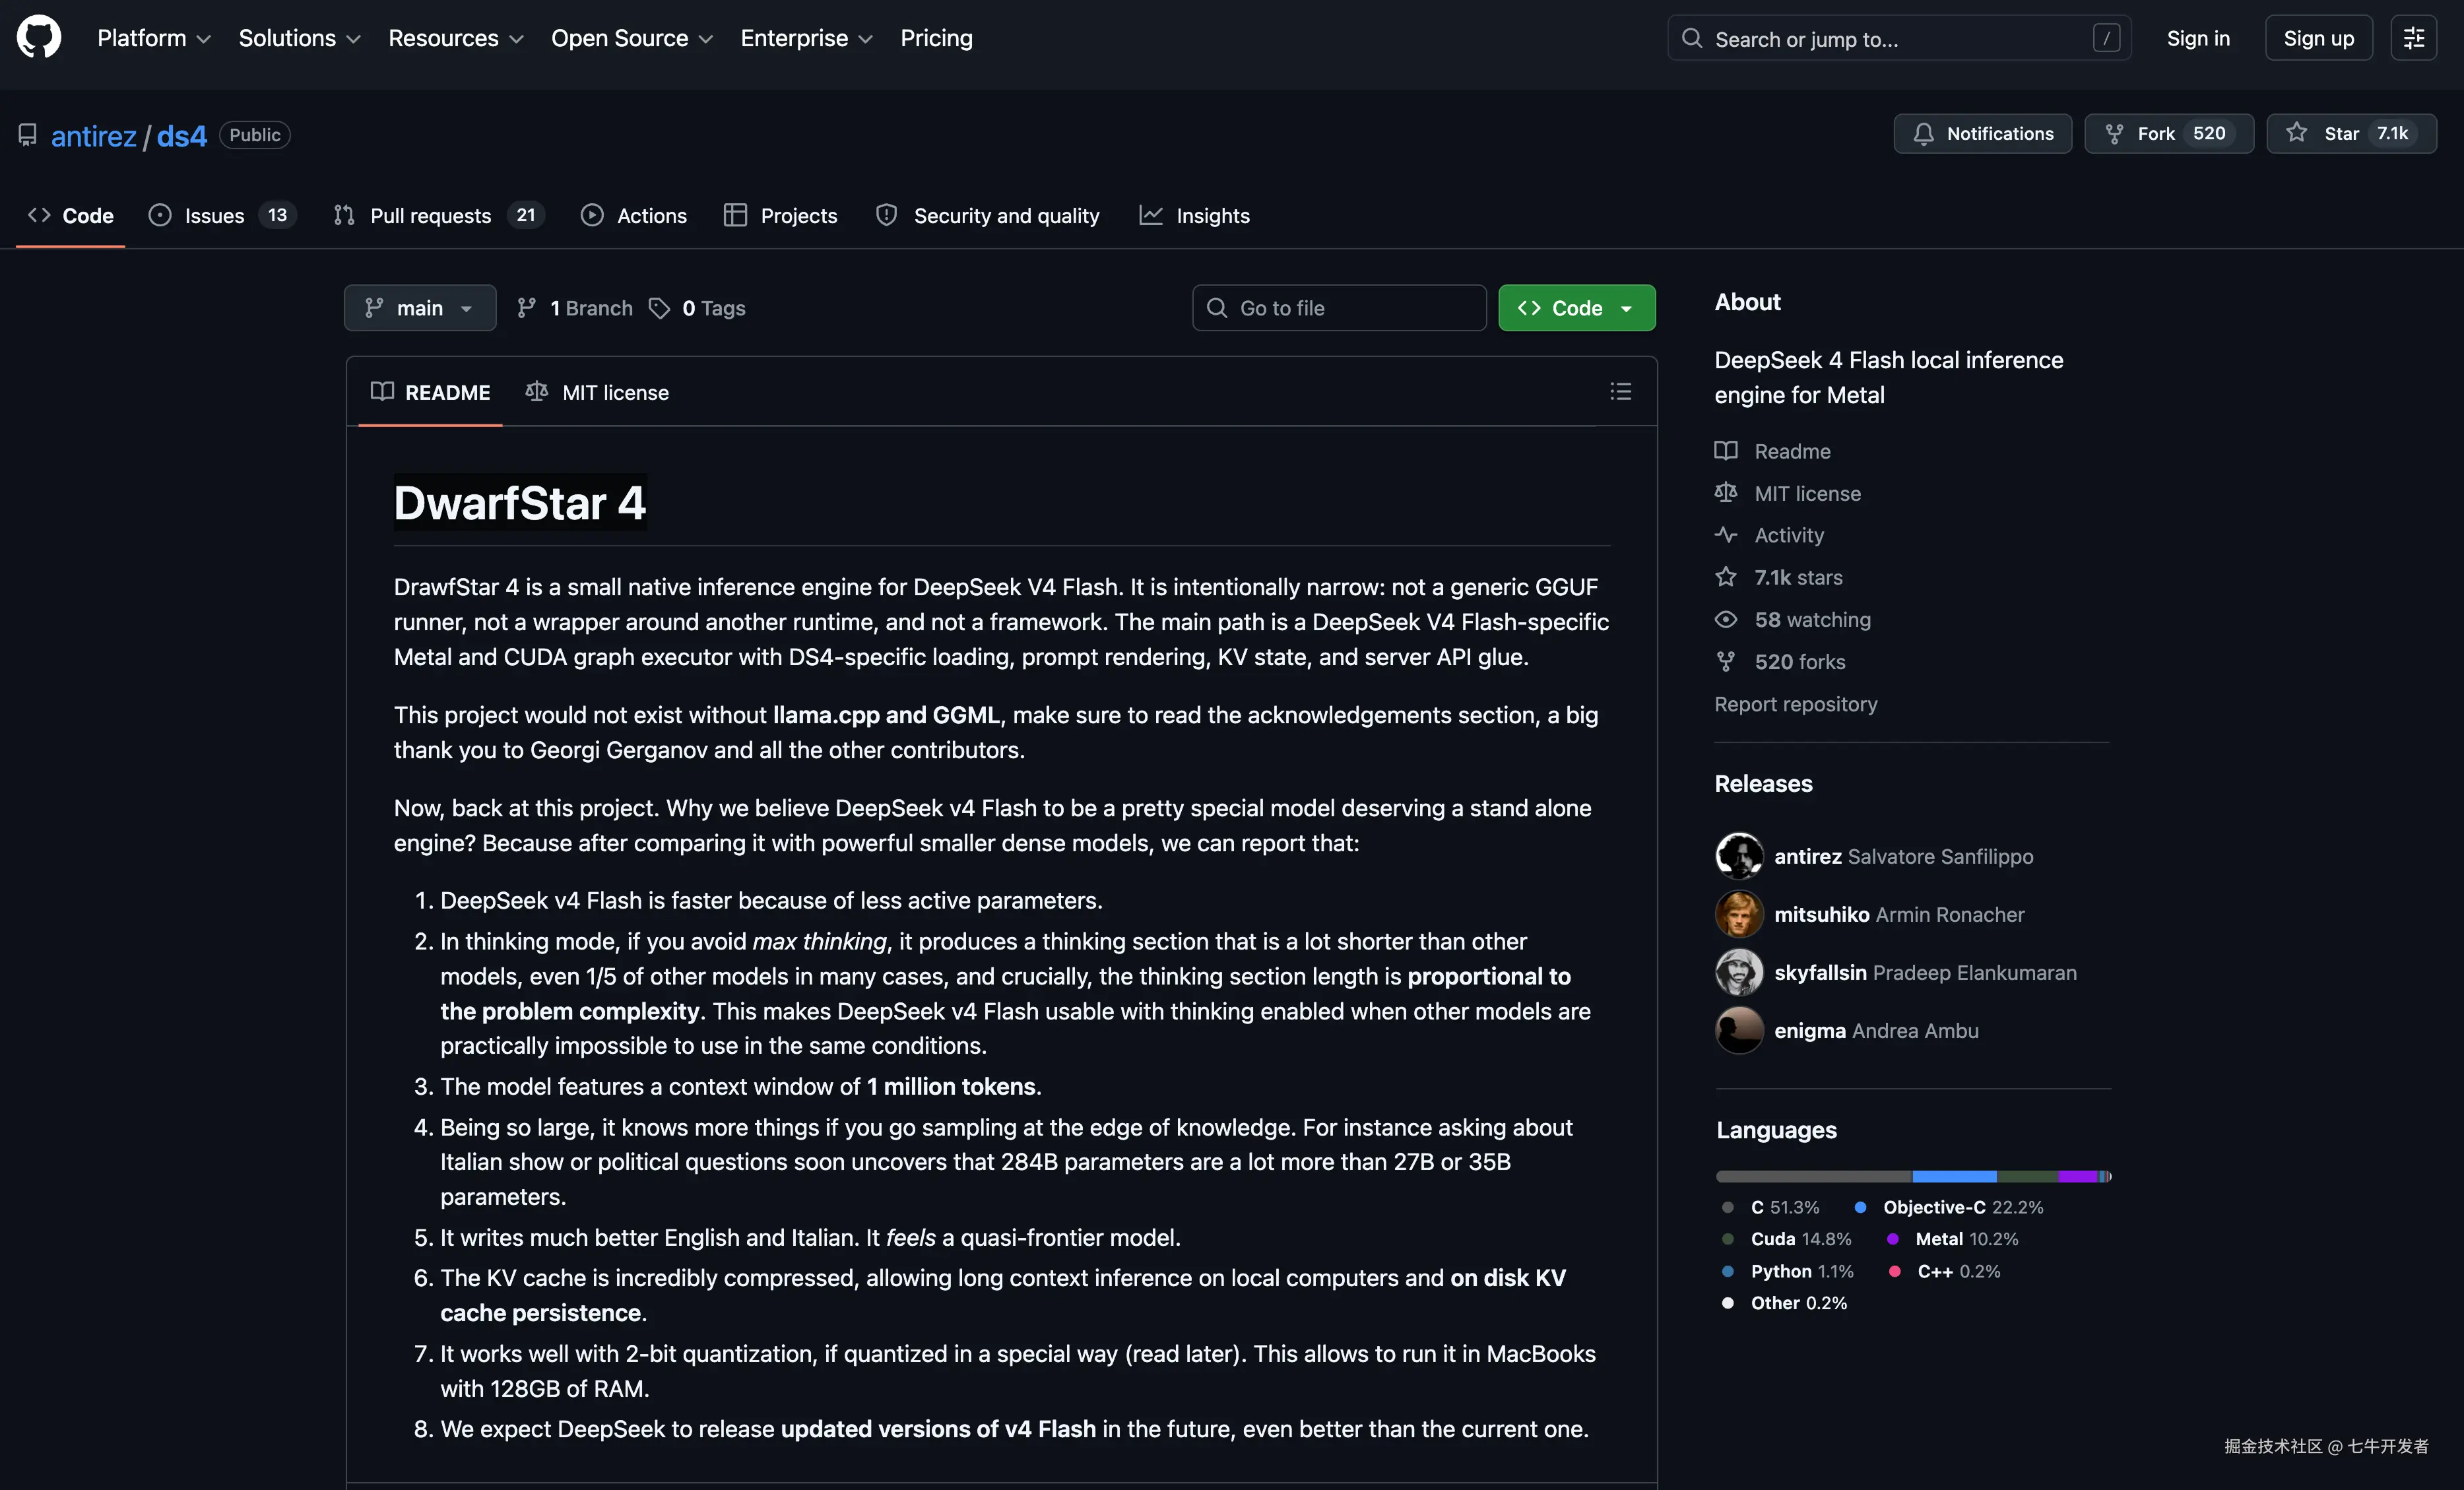Open the GitHub homepage logo
The image size is (2464, 1490).
click(x=39, y=38)
